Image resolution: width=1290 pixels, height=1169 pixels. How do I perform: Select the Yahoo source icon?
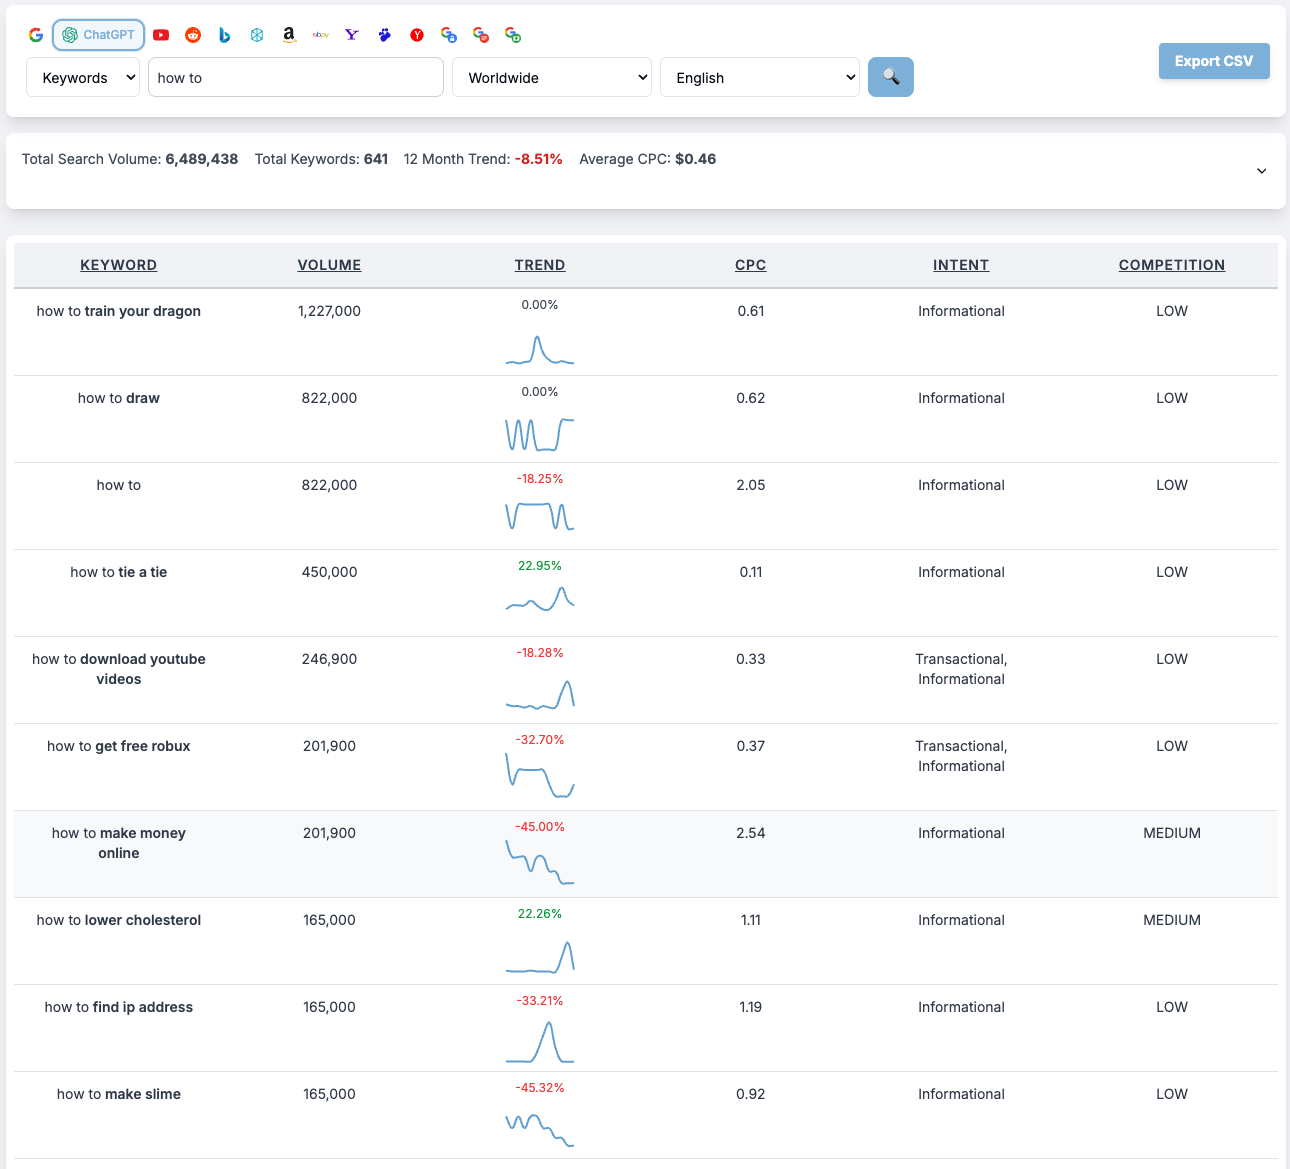pos(352,34)
